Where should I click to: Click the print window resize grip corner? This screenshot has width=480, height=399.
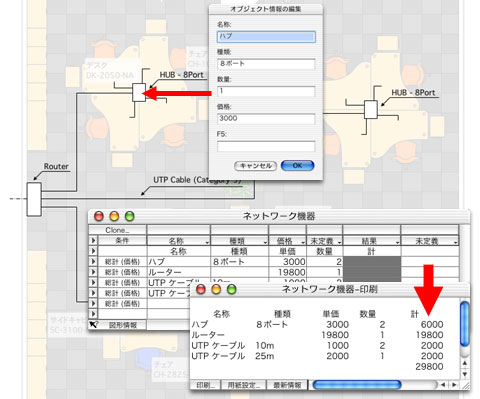(465, 385)
